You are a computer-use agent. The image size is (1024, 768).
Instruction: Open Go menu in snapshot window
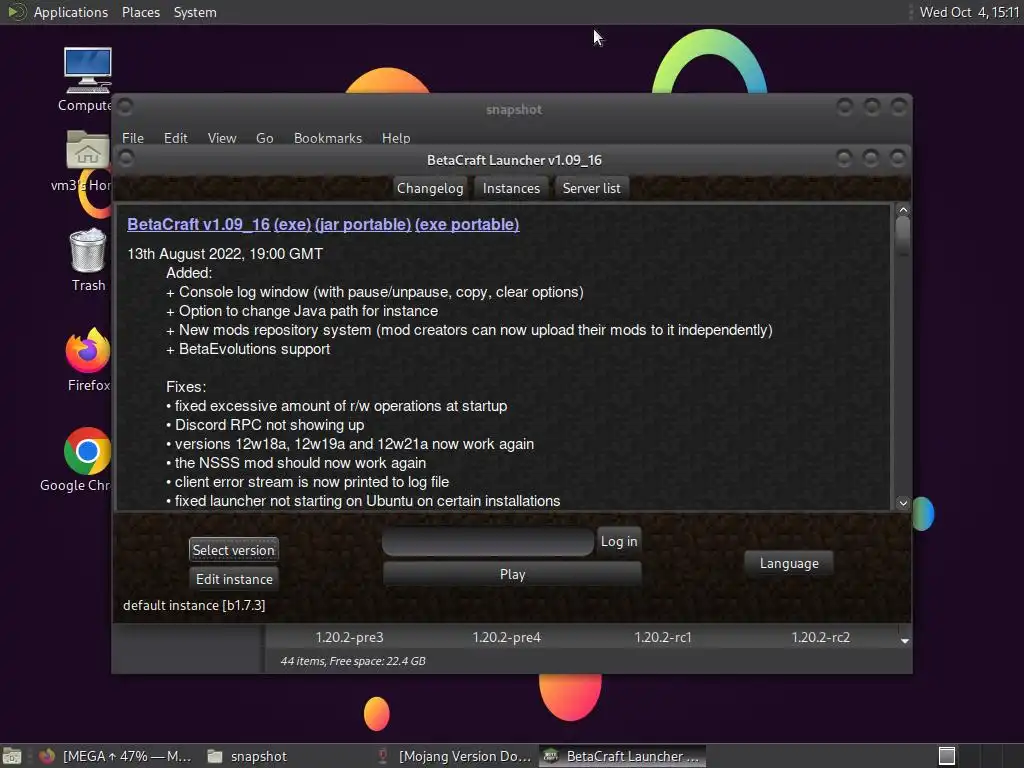[264, 138]
